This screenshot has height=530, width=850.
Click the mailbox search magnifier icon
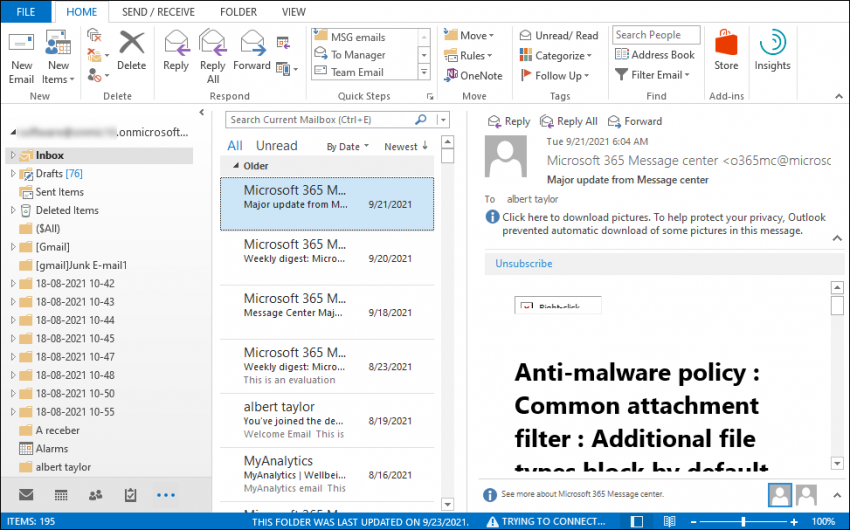421,120
